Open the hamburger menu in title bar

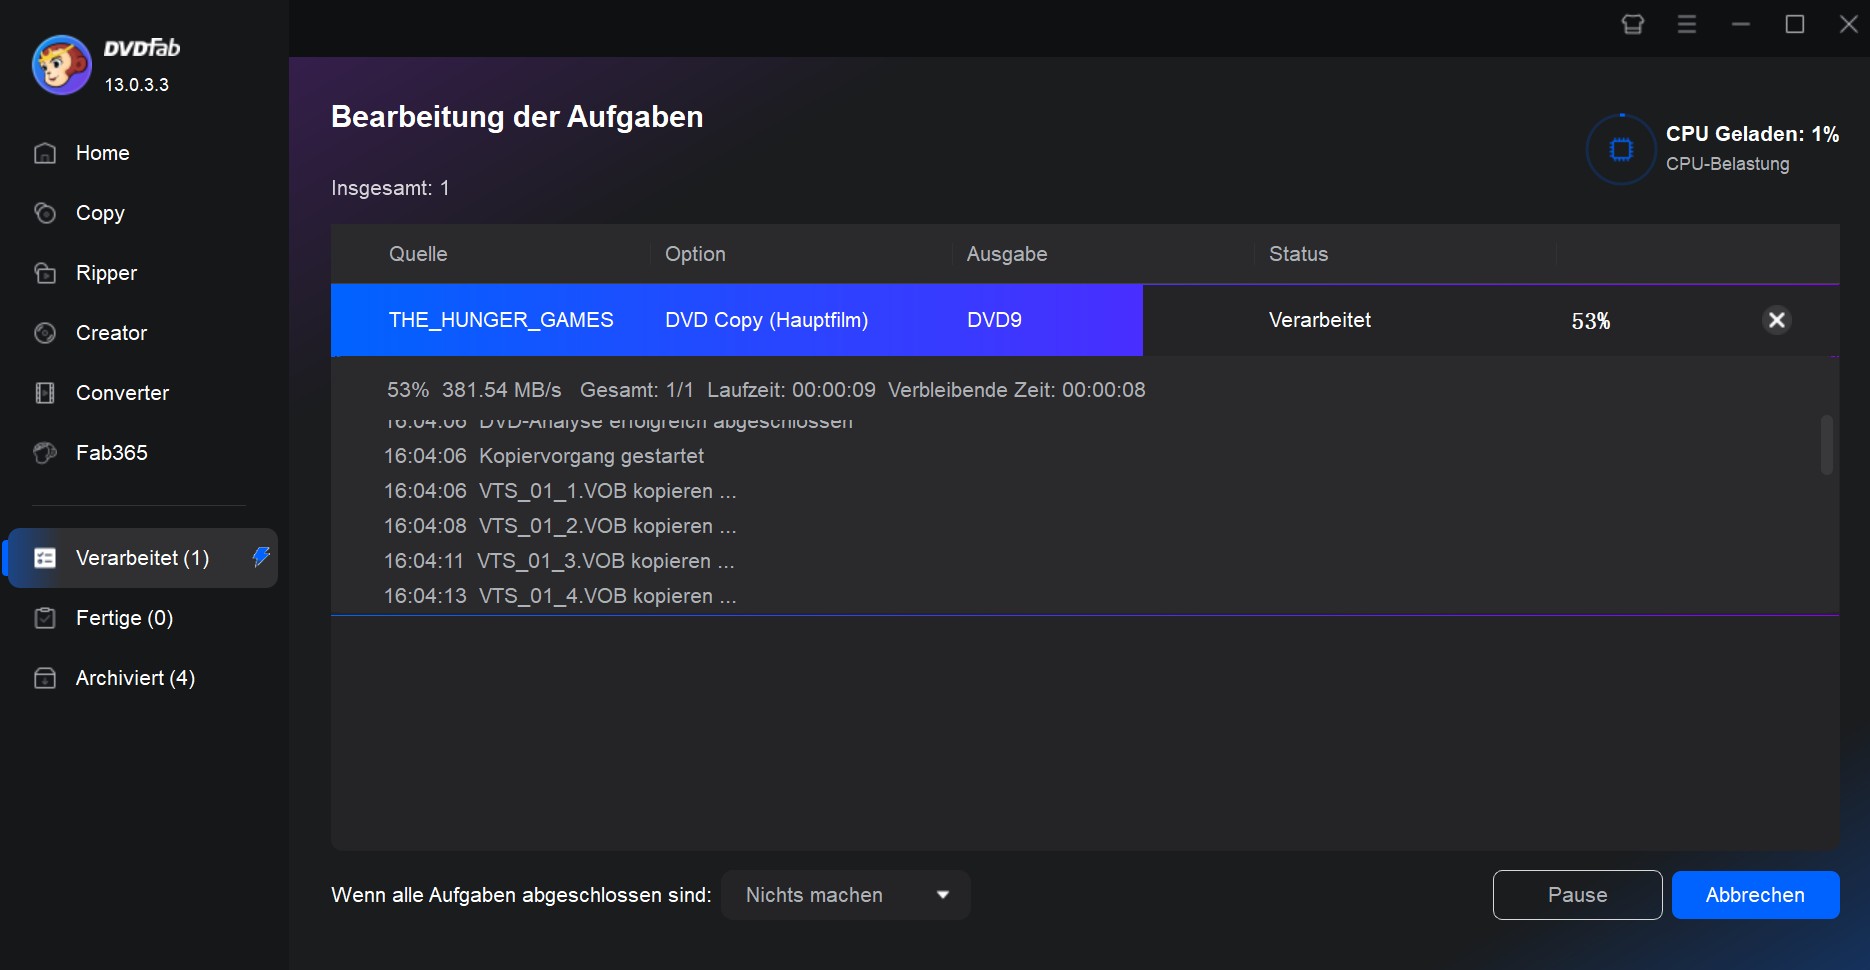click(x=1687, y=24)
